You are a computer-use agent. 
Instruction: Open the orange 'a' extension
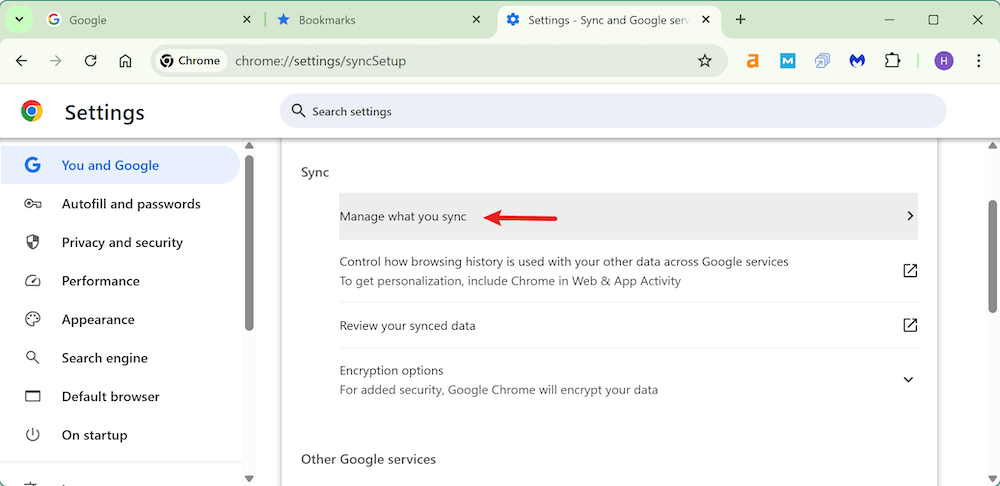coord(753,61)
